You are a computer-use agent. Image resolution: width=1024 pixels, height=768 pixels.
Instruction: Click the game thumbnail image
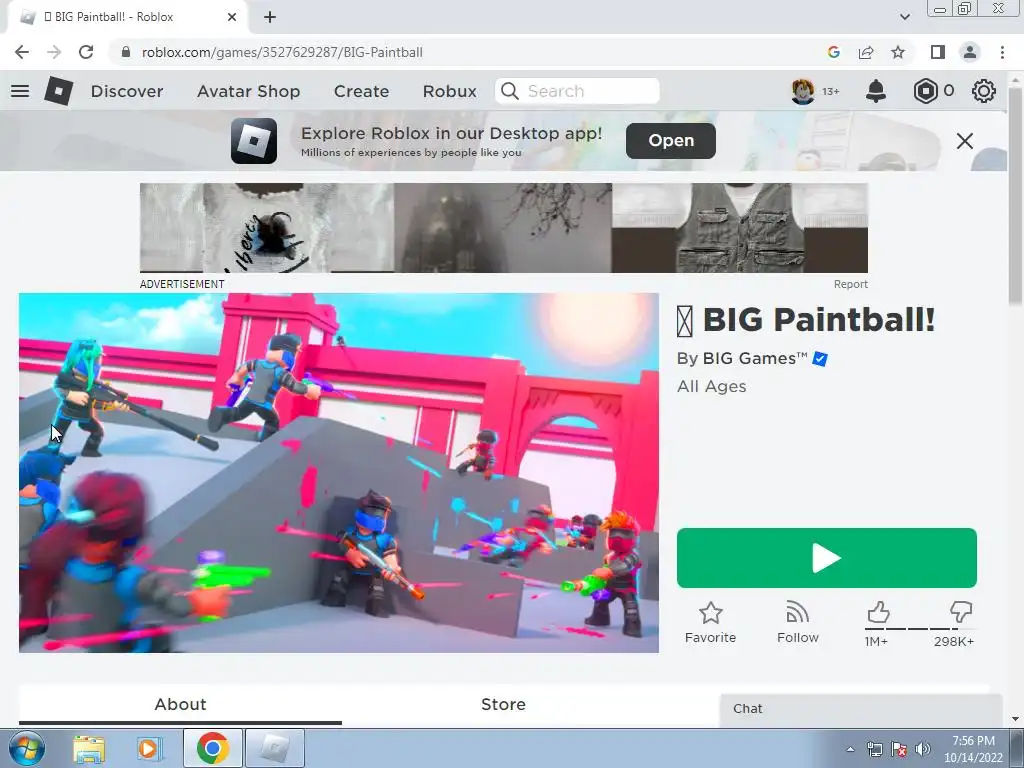tap(339, 473)
